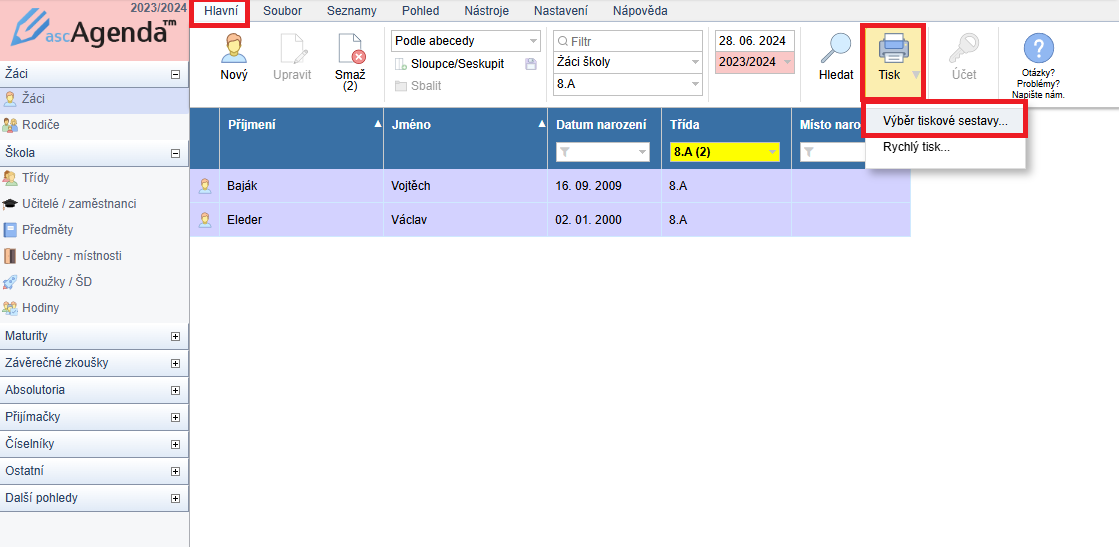The image size is (1119, 547).
Task: Click birth date 16. 09. 2009
Action: tap(604, 186)
